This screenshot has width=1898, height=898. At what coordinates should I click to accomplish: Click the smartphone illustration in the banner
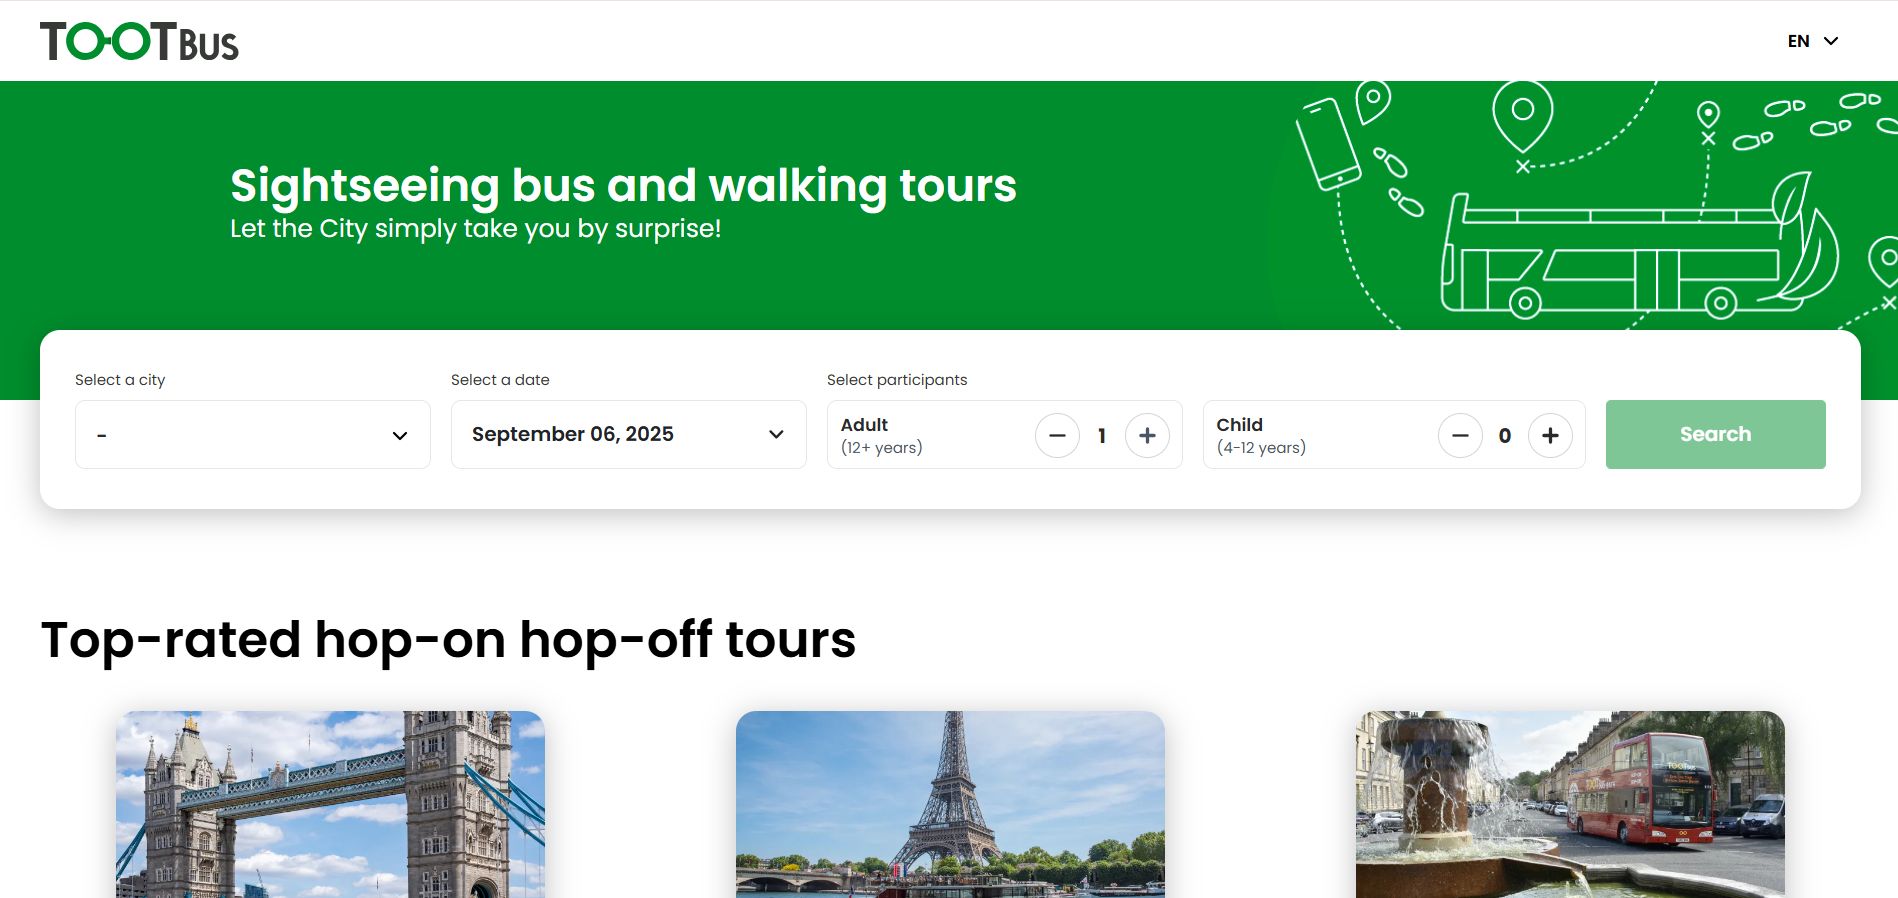click(x=1327, y=143)
